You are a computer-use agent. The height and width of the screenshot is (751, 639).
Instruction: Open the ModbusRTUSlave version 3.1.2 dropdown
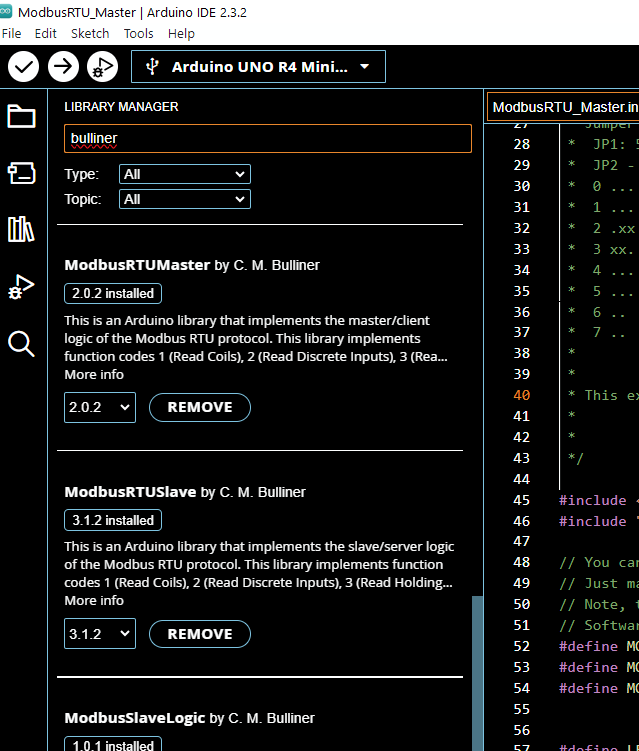tap(100, 634)
